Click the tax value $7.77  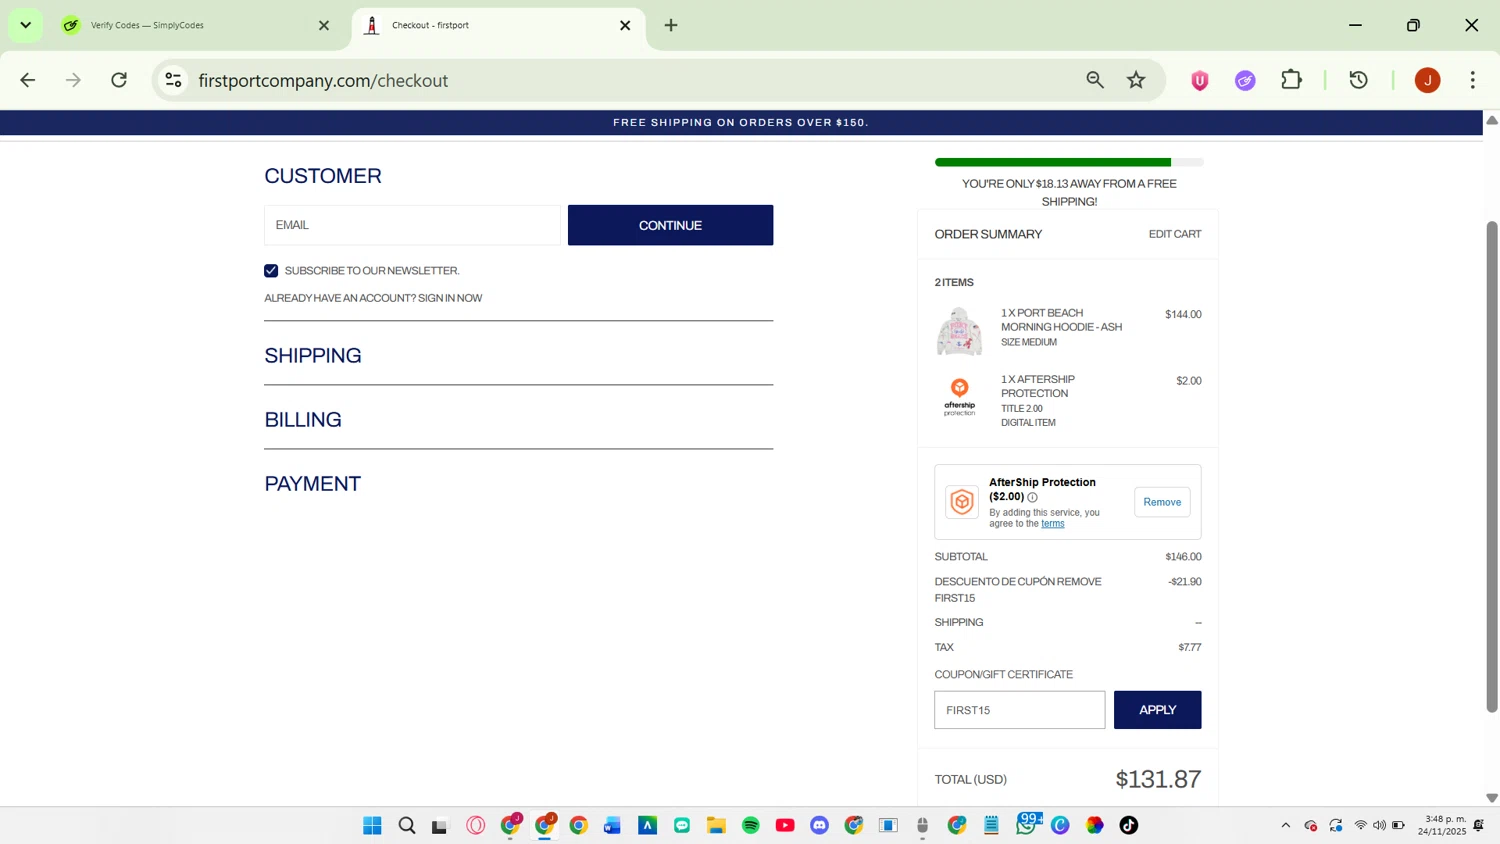click(1190, 648)
